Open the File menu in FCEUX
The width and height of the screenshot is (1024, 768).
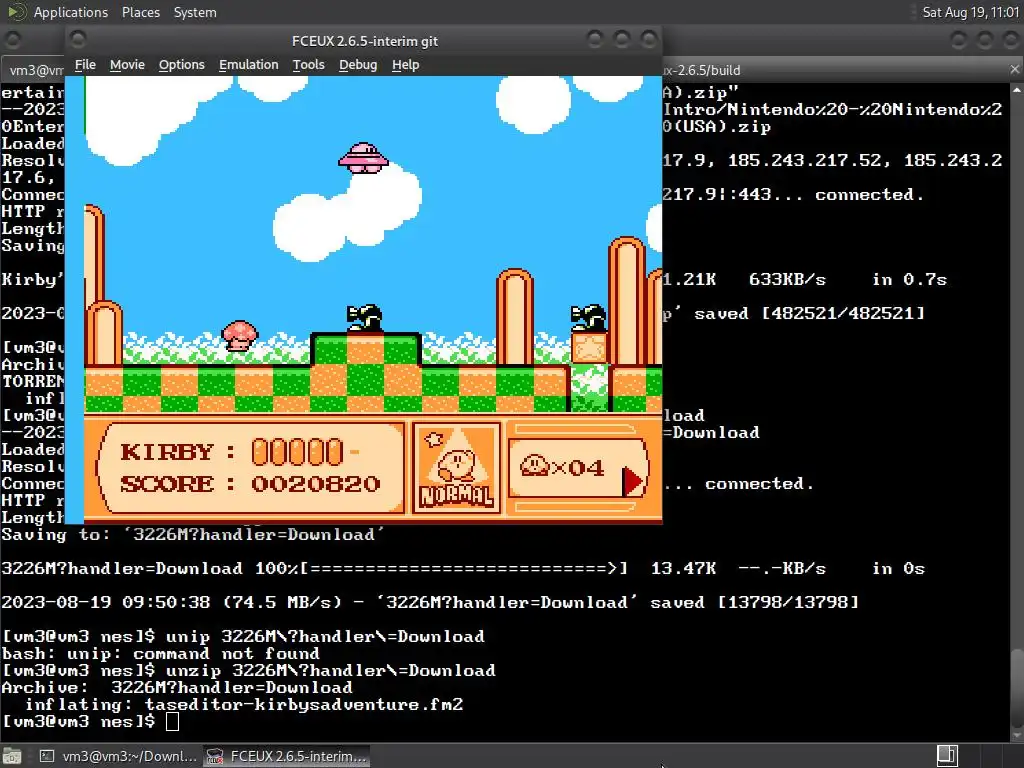coord(85,65)
